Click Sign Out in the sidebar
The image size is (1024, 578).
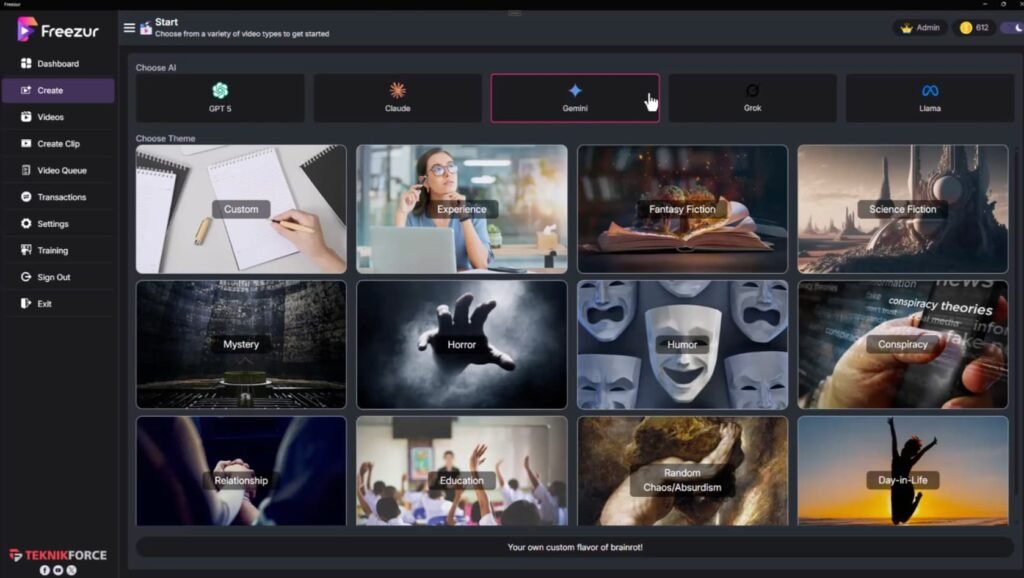(54, 278)
